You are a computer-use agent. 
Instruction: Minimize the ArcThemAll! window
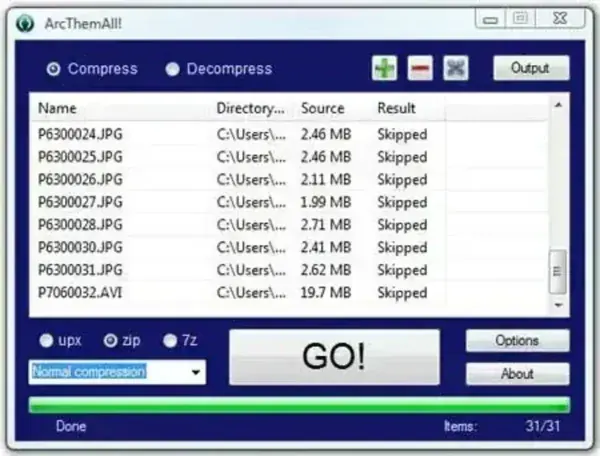491,19
